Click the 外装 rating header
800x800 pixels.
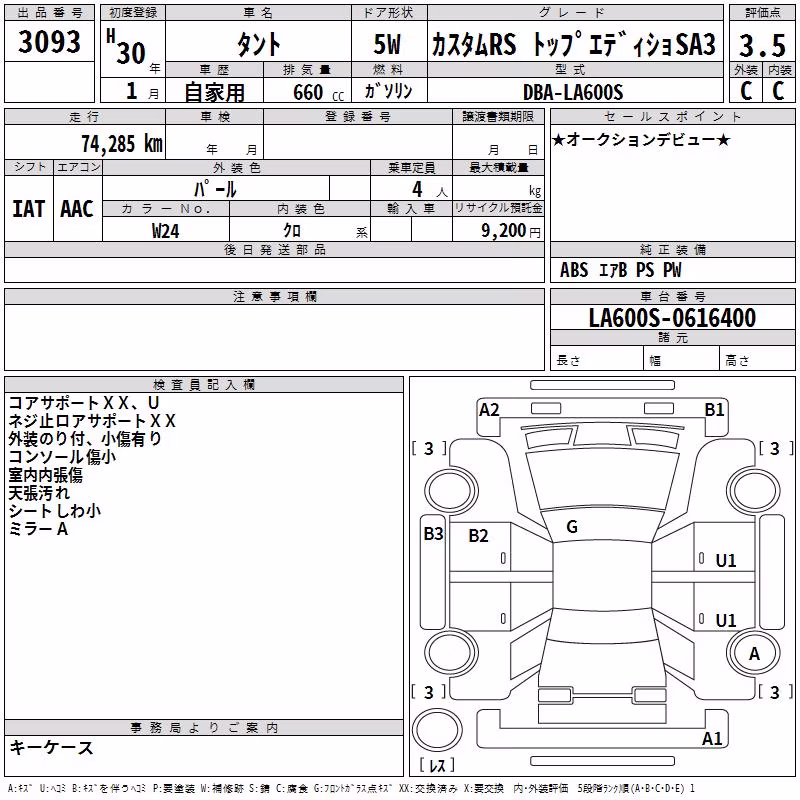(x=746, y=70)
